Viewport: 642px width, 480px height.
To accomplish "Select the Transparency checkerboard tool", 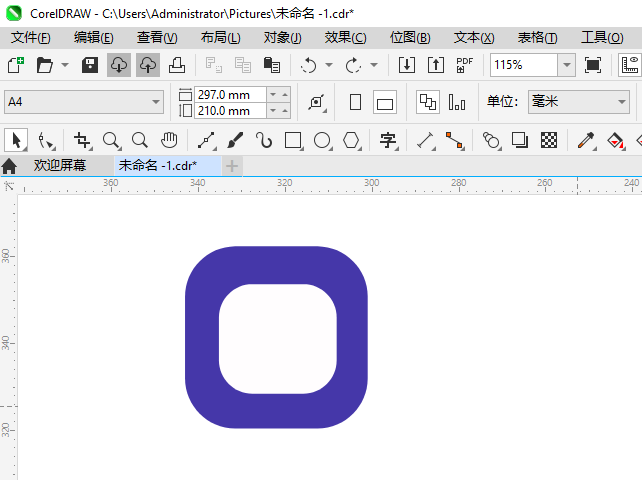I will [549, 140].
